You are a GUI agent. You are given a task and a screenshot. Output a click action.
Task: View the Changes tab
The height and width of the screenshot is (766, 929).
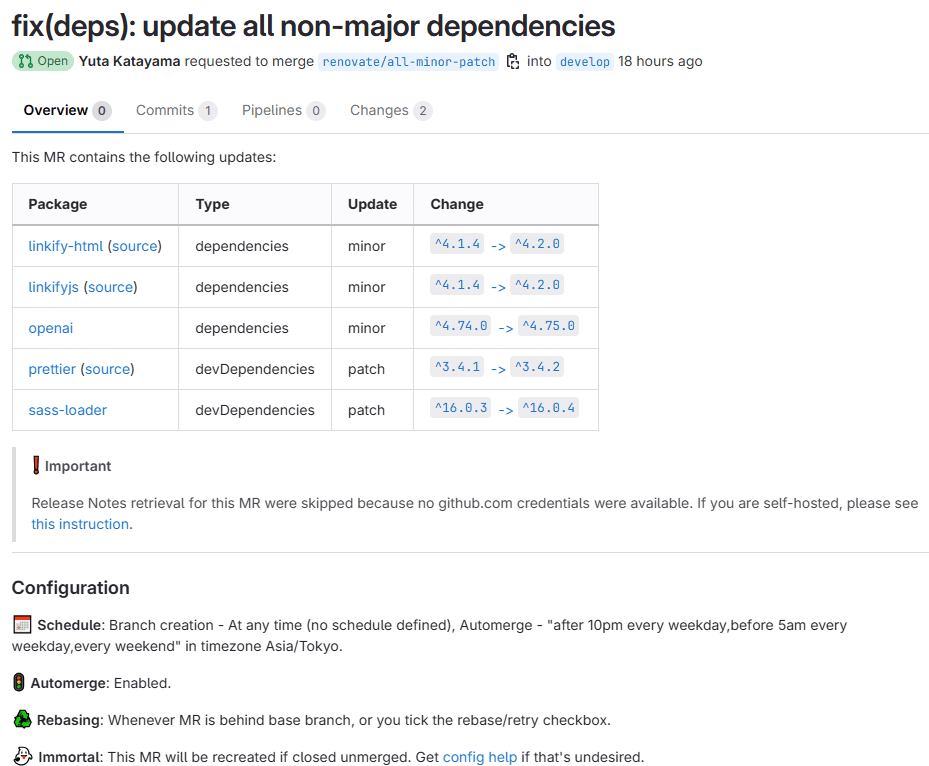coord(380,110)
